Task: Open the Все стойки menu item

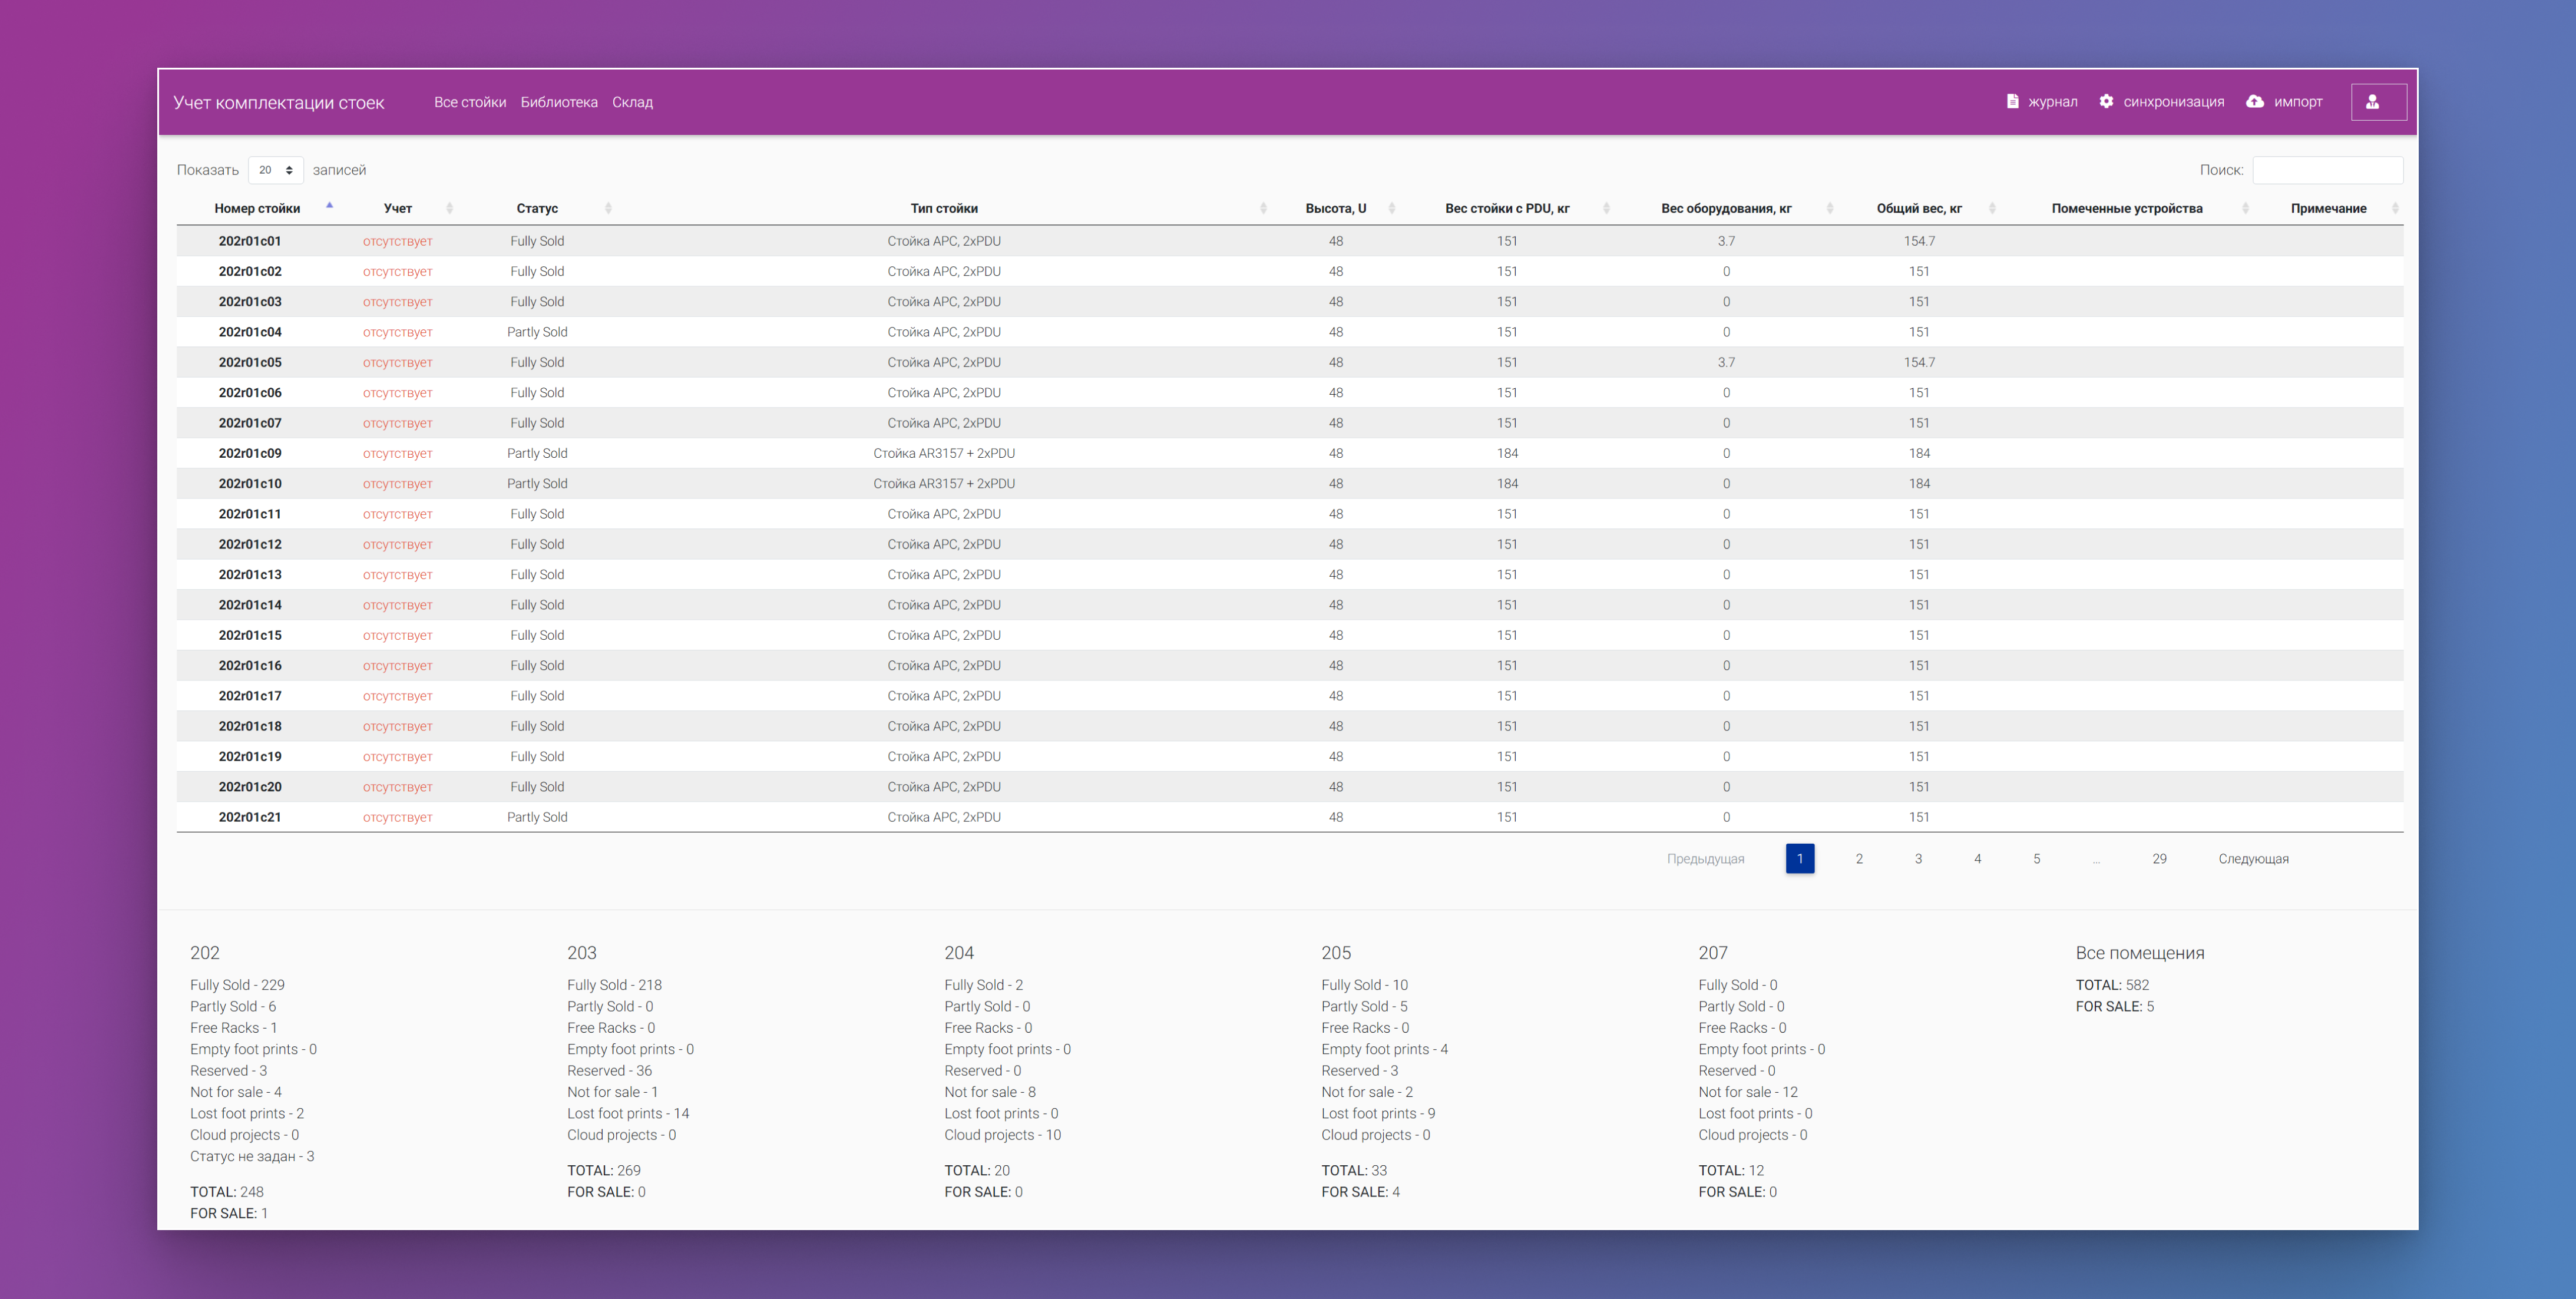Action: [x=470, y=102]
